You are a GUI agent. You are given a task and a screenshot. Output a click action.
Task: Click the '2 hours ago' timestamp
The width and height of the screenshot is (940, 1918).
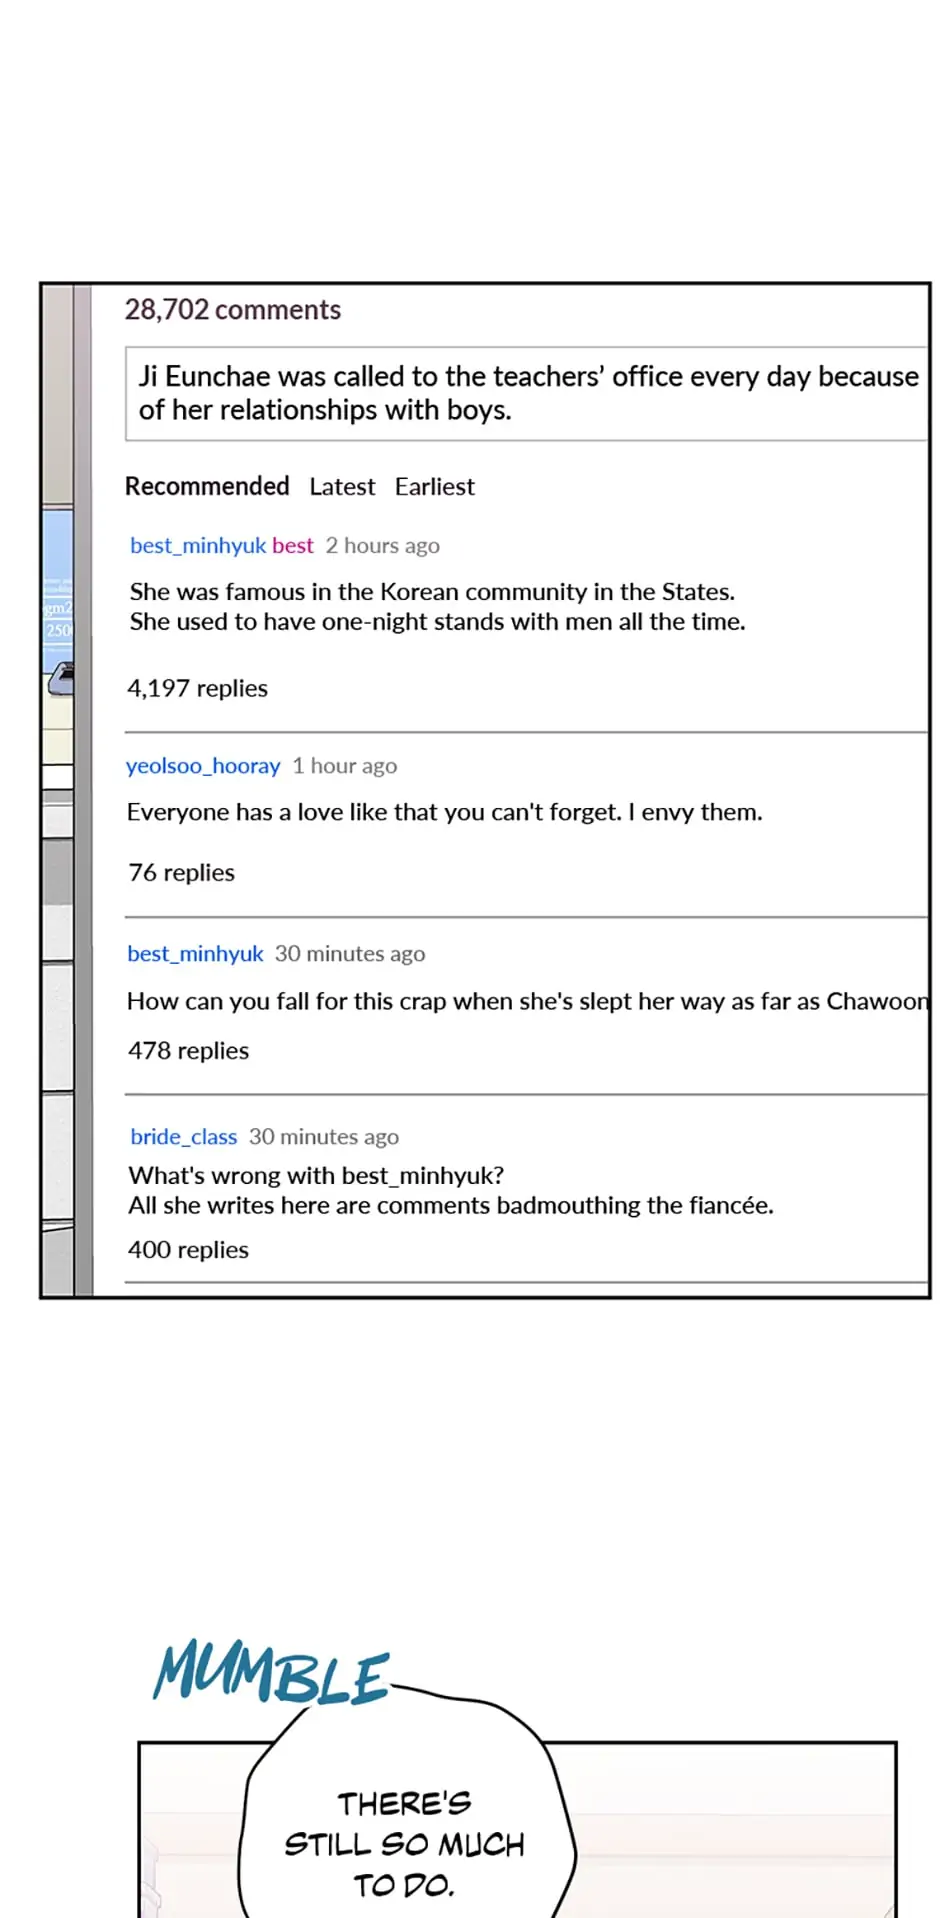pyautogui.click(x=382, y=546)
